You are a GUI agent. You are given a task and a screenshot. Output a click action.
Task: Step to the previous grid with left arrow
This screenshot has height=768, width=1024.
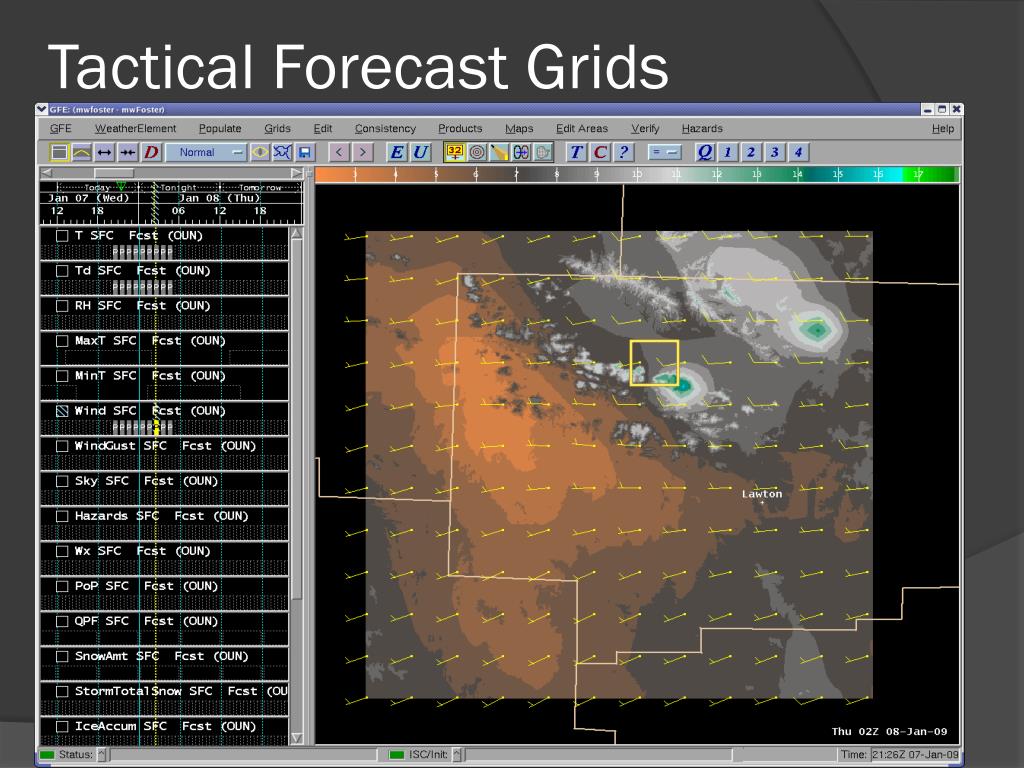point(339,152)
